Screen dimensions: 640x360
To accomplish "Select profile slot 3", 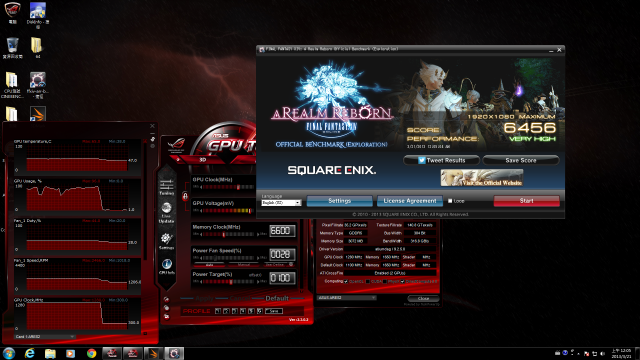I will tap(235, 311).
